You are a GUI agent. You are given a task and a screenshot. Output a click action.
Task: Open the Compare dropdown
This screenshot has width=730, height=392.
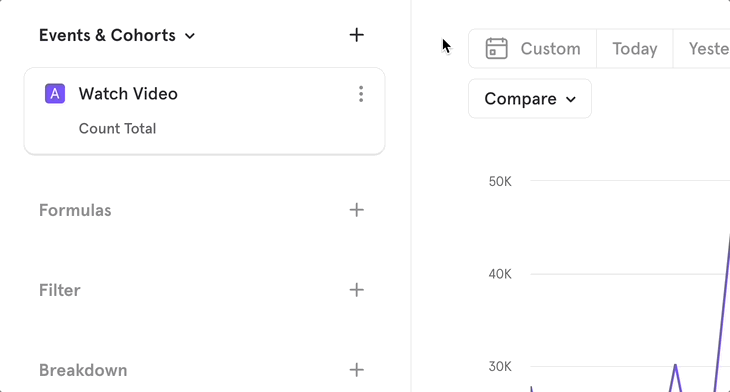[x=530, y=99]
